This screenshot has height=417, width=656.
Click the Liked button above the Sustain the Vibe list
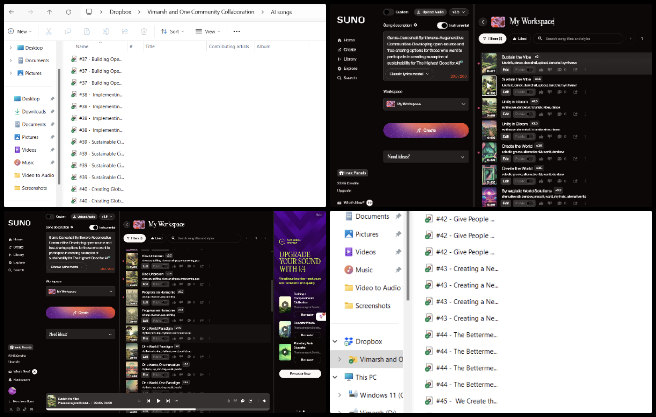coord(519,38)
